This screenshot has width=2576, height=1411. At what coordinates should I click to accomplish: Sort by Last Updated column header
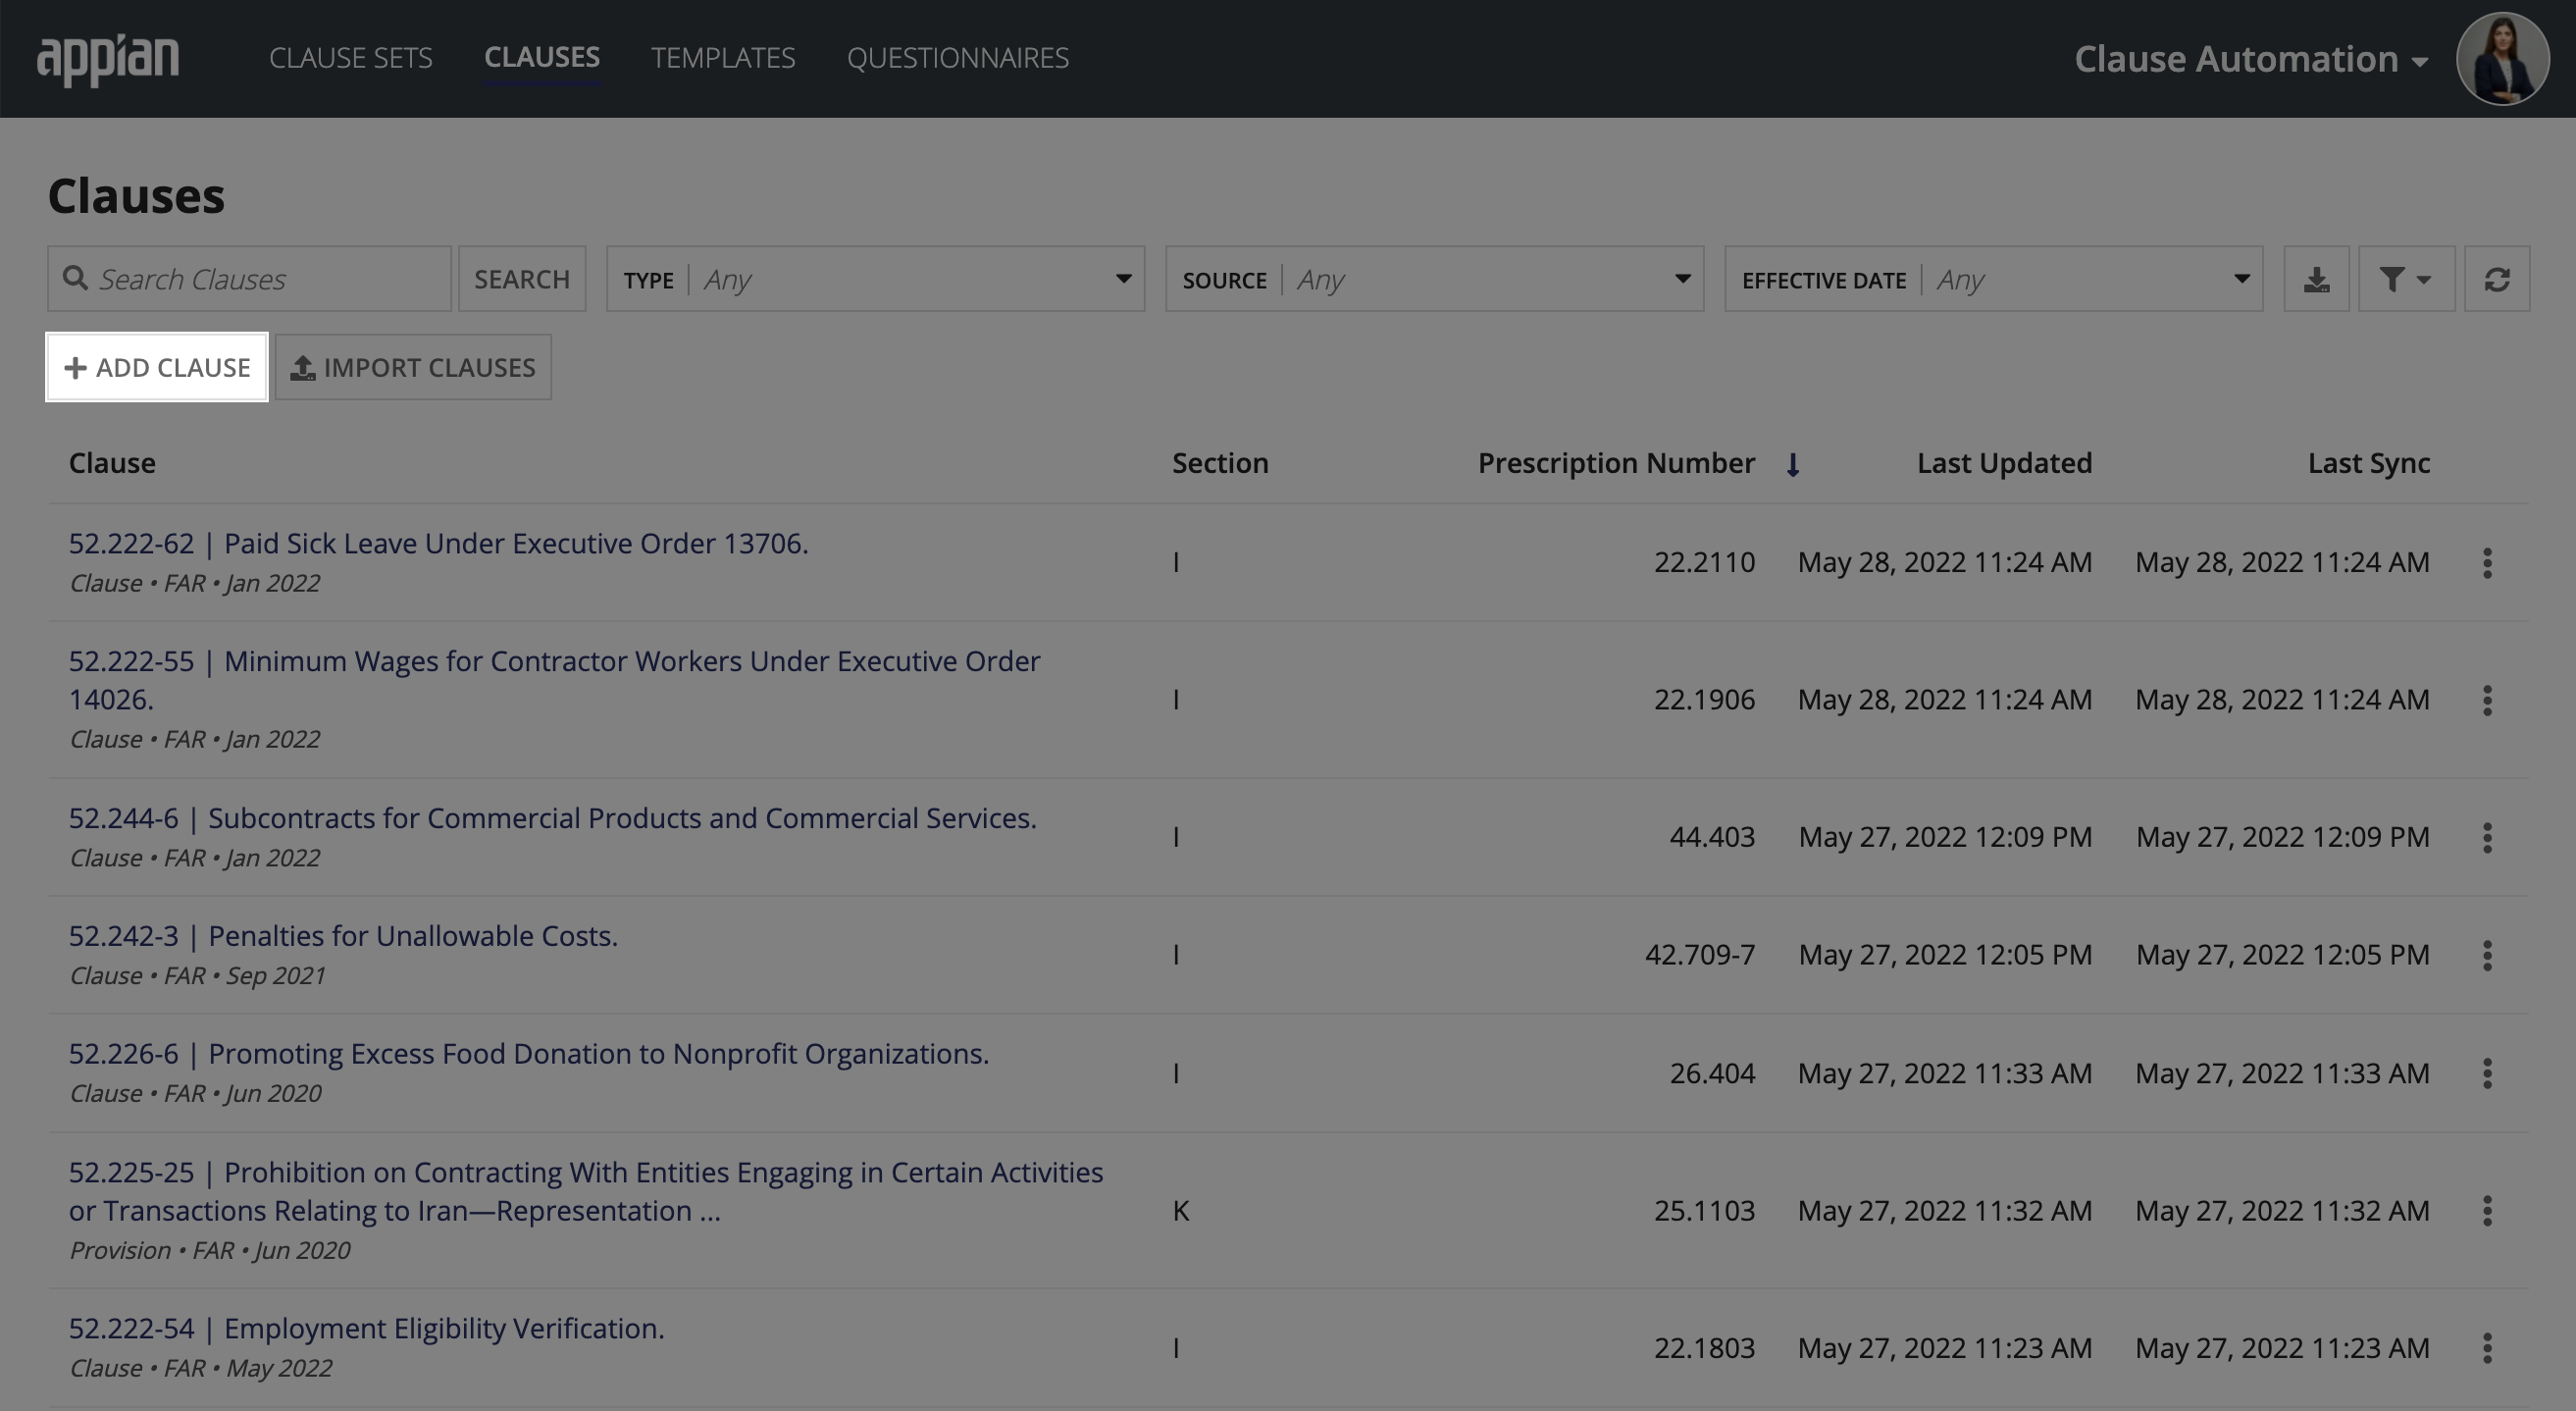pyautogui.click(x=2004, y=464)
